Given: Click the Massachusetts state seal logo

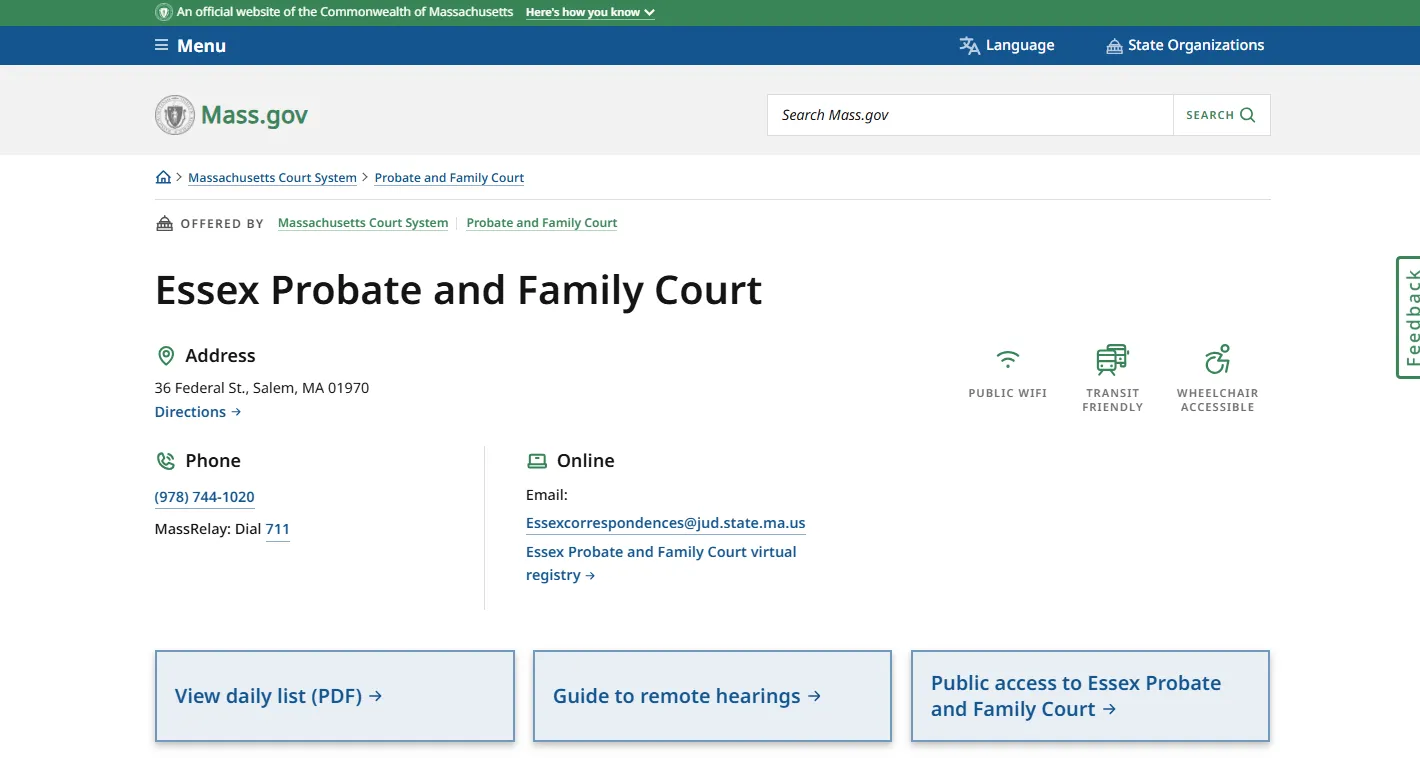Looking at the screenshot, I should click(x=175, y=115).
